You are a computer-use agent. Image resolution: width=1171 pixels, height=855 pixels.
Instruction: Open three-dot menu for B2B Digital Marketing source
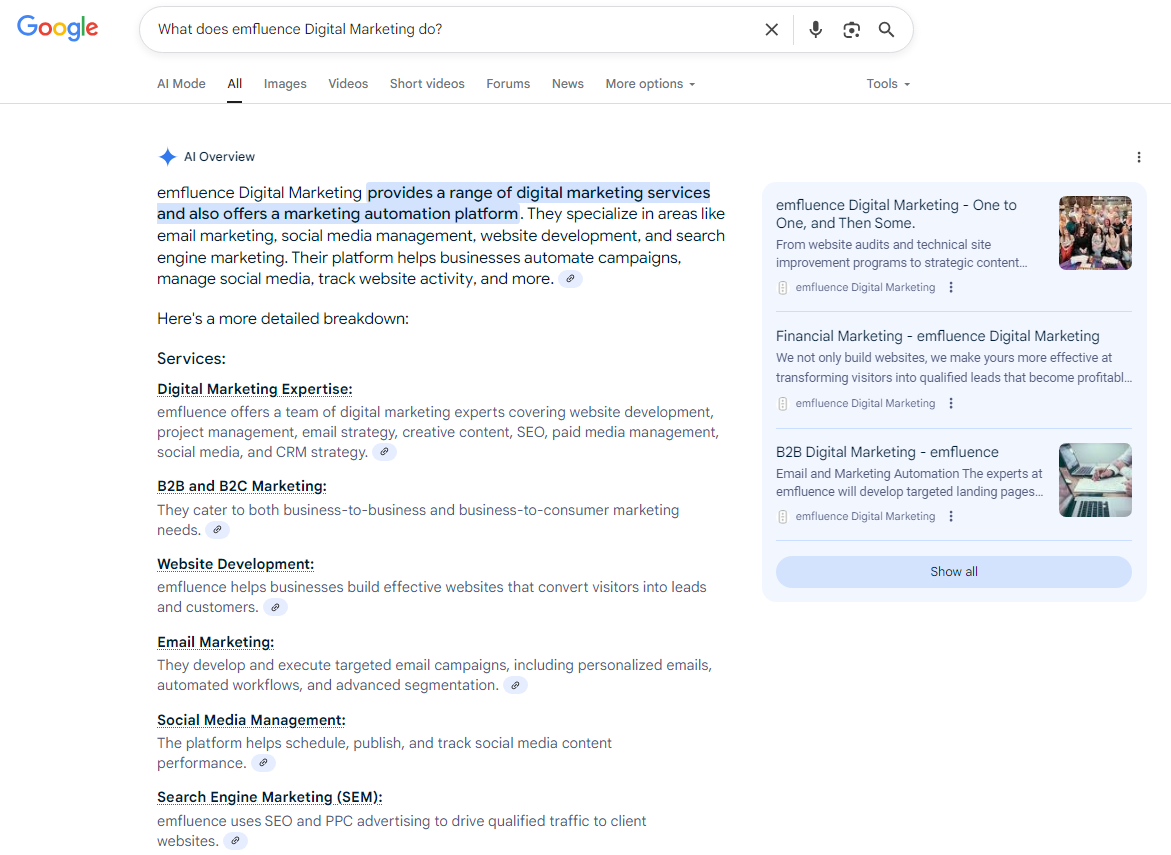(x=951, y=517)
